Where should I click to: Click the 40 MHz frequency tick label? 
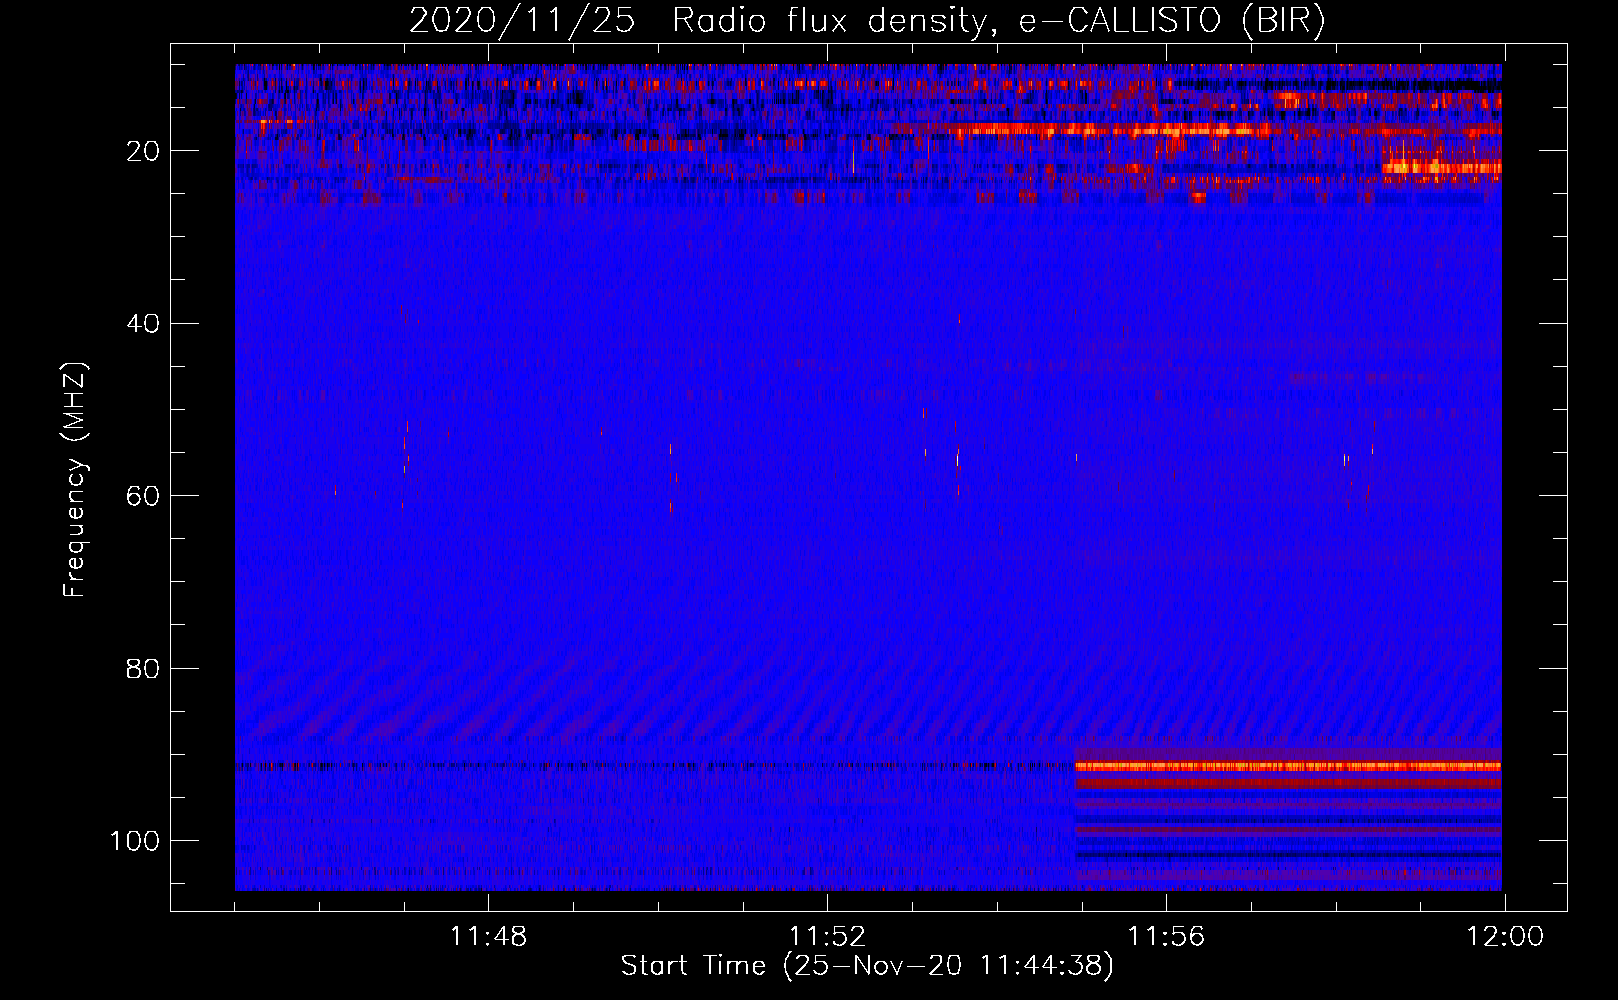click(143, 324)
